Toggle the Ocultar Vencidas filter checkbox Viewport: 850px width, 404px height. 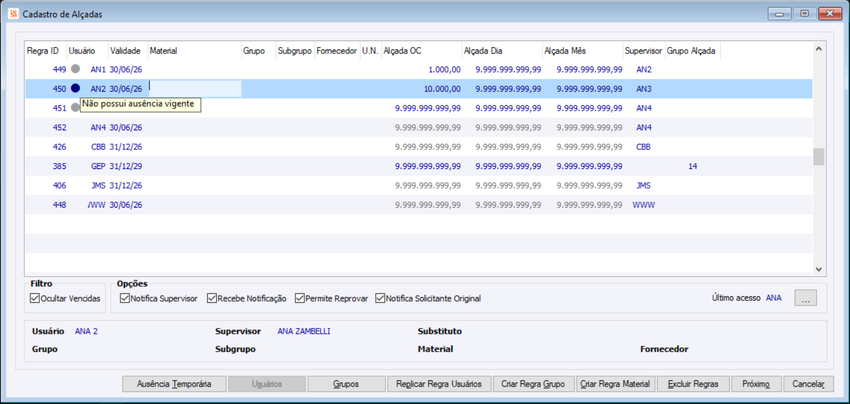coord(35,298)
